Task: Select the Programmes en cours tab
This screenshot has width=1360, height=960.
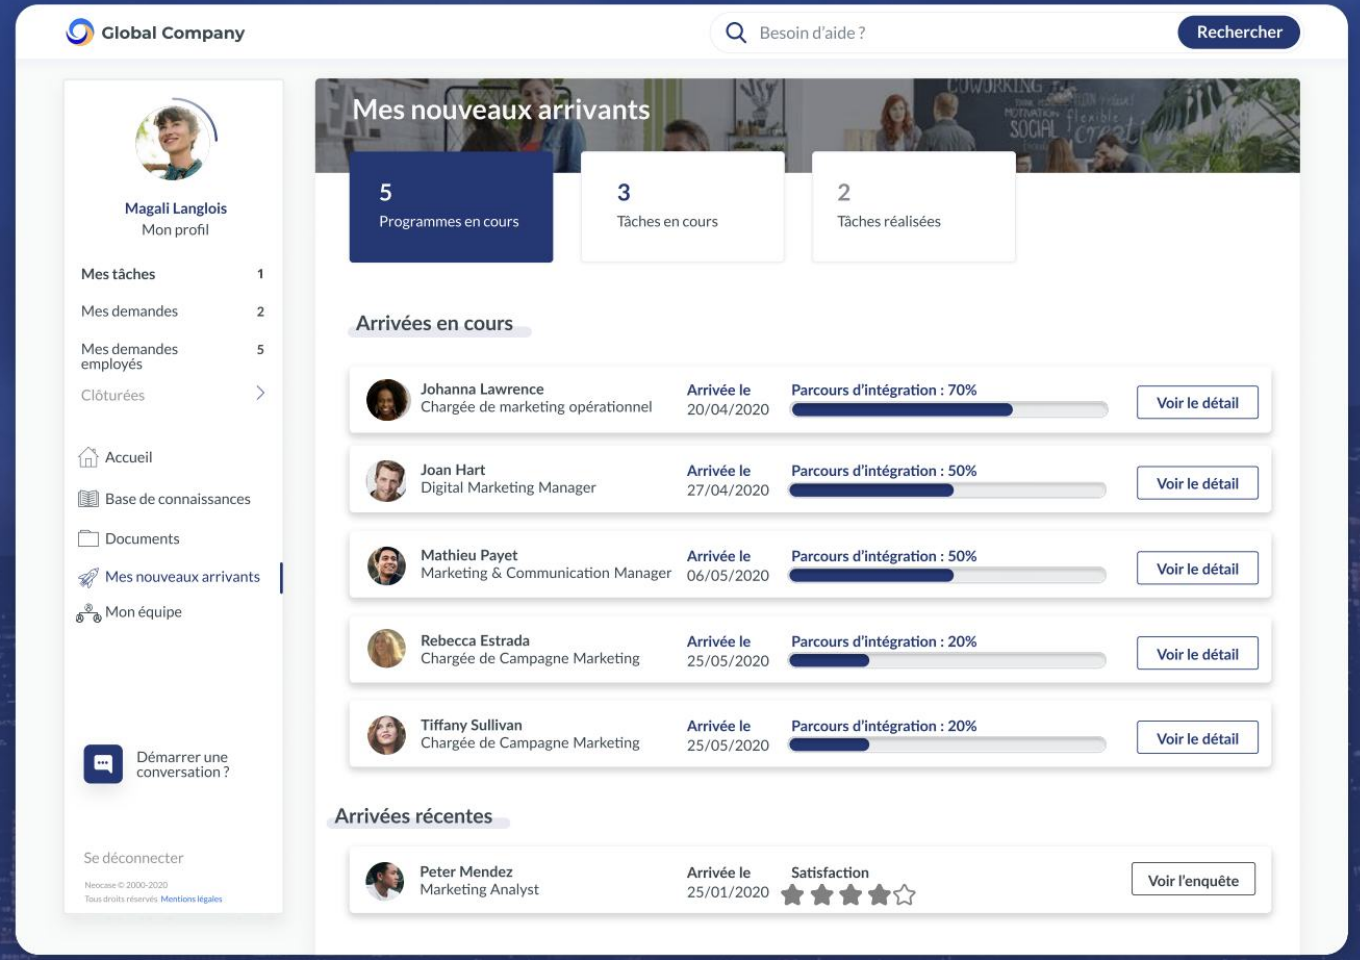Action: click(x=451, y=207)
